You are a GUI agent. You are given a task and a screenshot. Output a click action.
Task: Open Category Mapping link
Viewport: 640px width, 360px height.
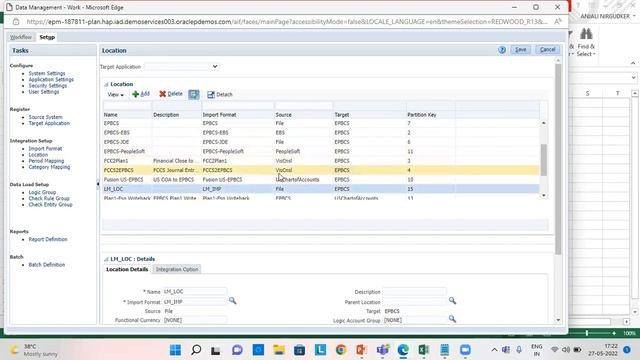coord(49,167)
